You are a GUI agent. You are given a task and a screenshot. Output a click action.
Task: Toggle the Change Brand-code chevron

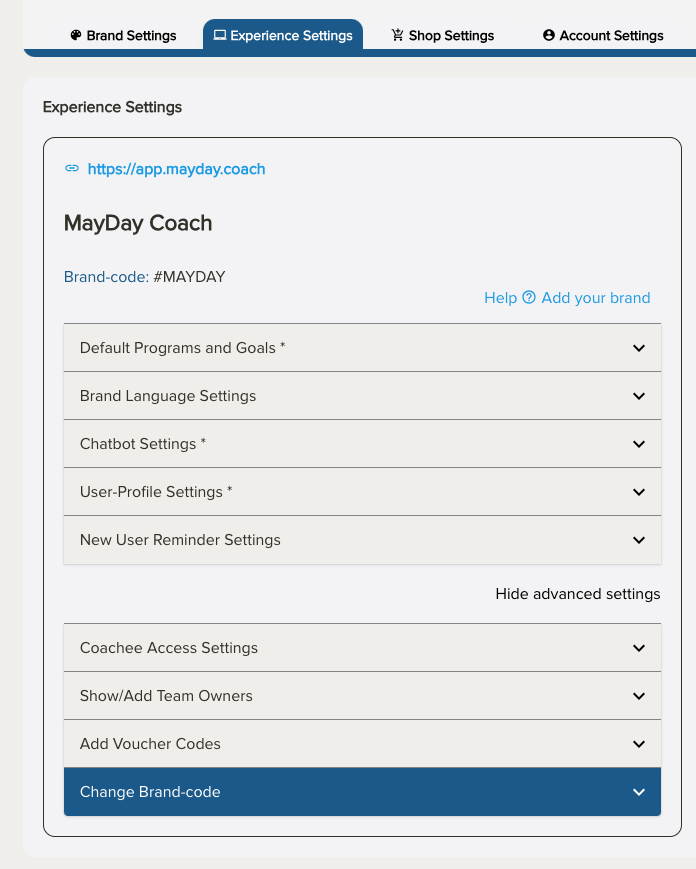click(639, 792)
